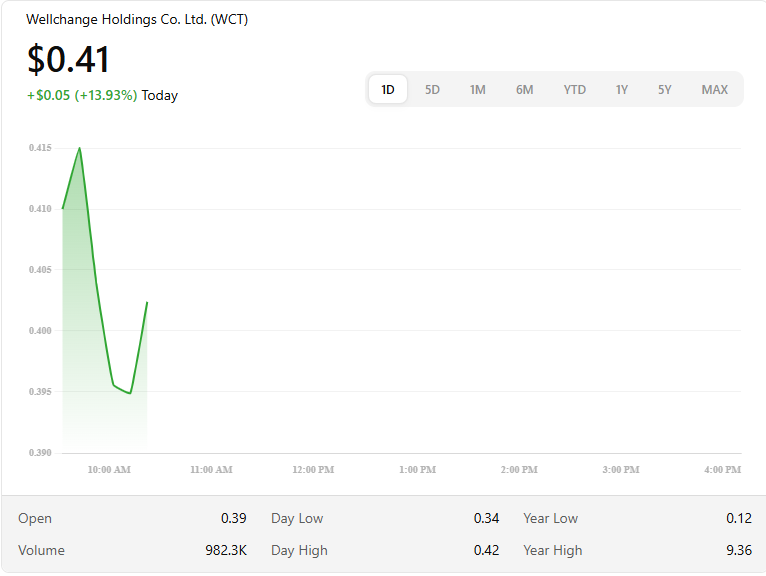The height and width of the screenshot is (576, 766).
Task: Click the $0.41 current price
Action: 68,60
